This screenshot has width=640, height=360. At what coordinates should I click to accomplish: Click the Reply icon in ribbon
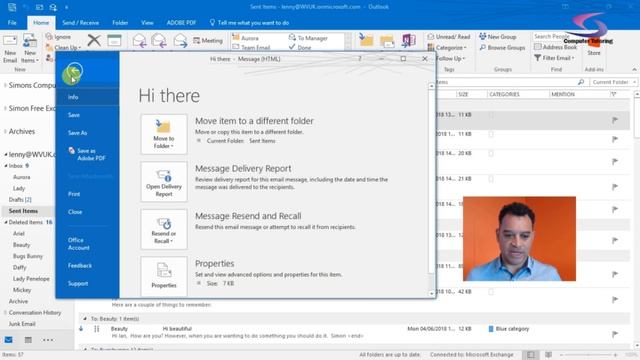140,41
